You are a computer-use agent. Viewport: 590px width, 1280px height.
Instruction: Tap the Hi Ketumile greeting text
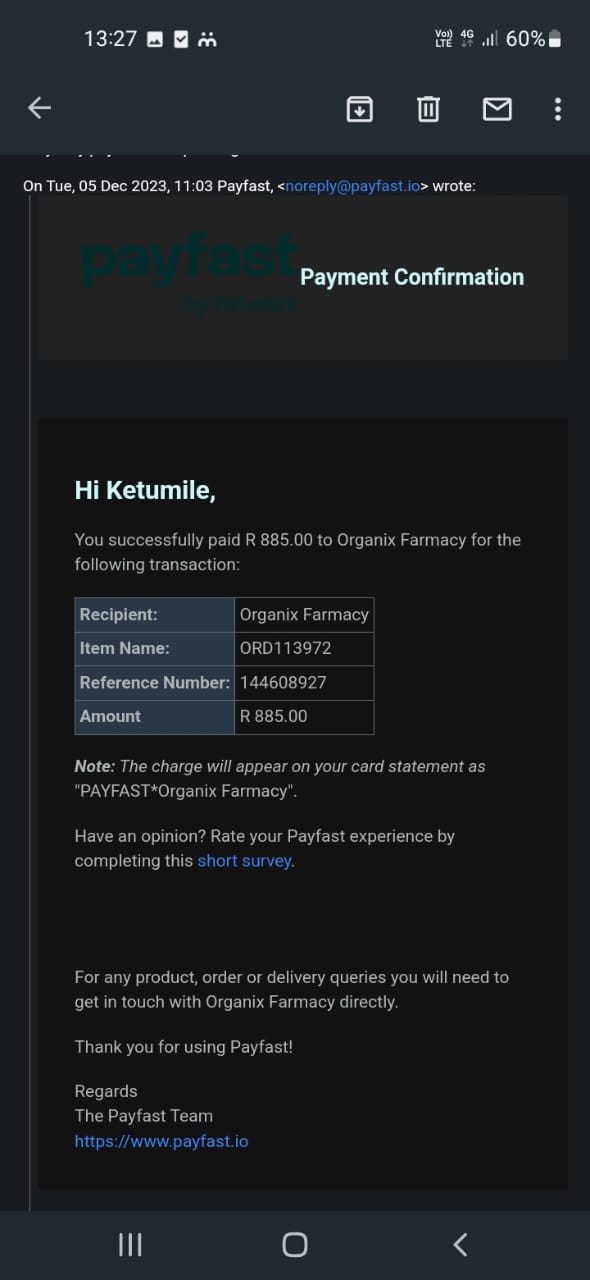(x=145, y=490)
